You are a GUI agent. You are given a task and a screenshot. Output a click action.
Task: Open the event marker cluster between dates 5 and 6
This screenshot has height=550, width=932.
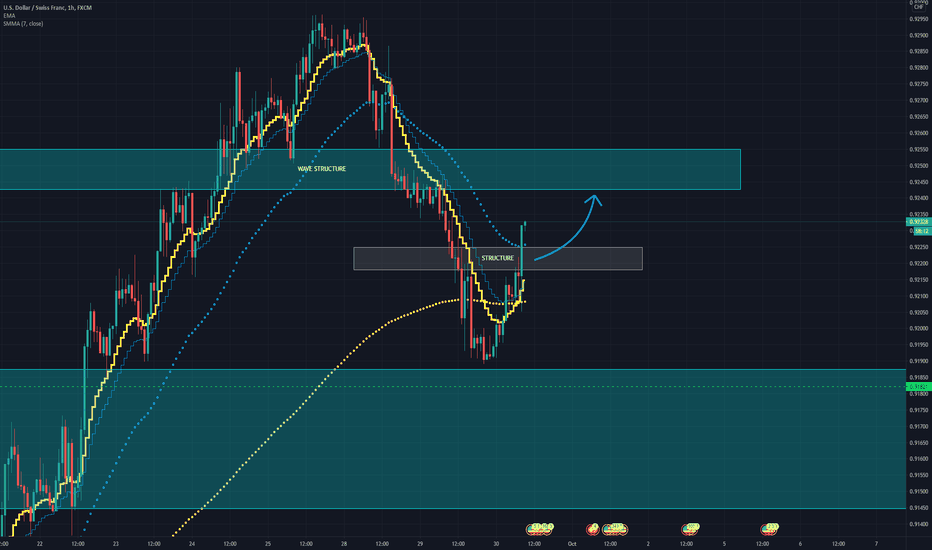click(770, 528)
